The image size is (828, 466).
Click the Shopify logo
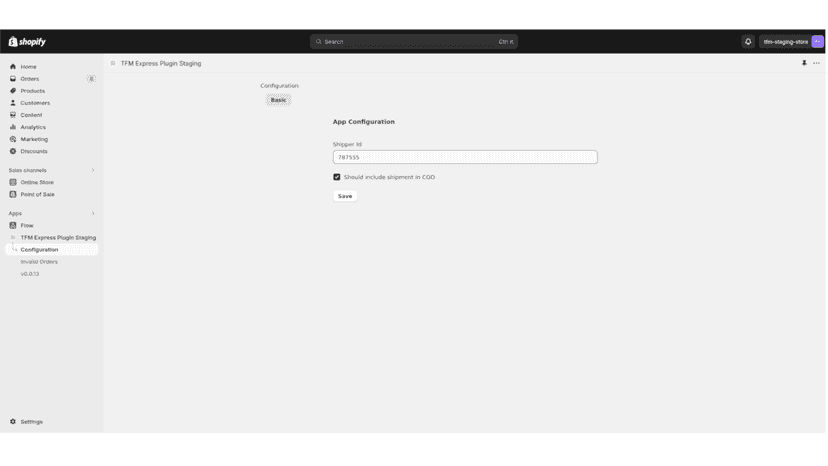(27, 42)
